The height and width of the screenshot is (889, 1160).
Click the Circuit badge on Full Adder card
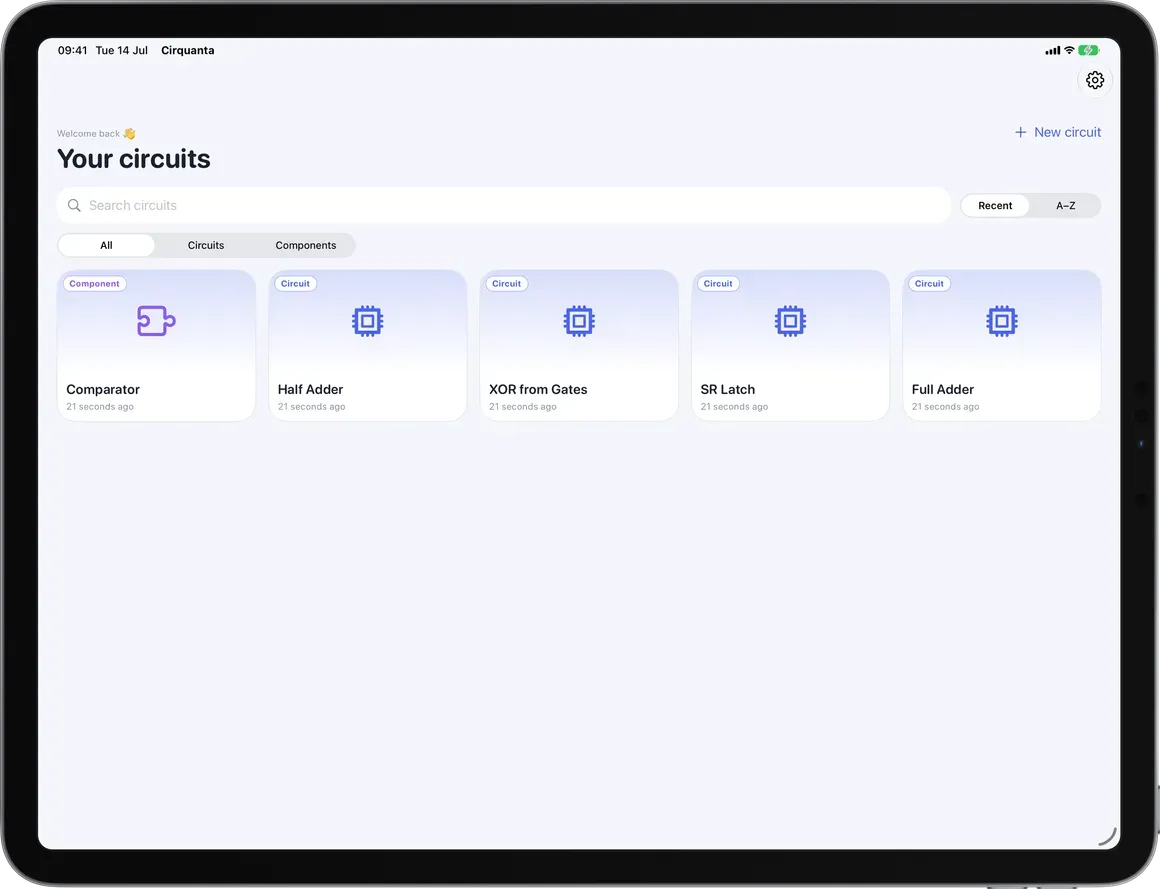point(929,284)
